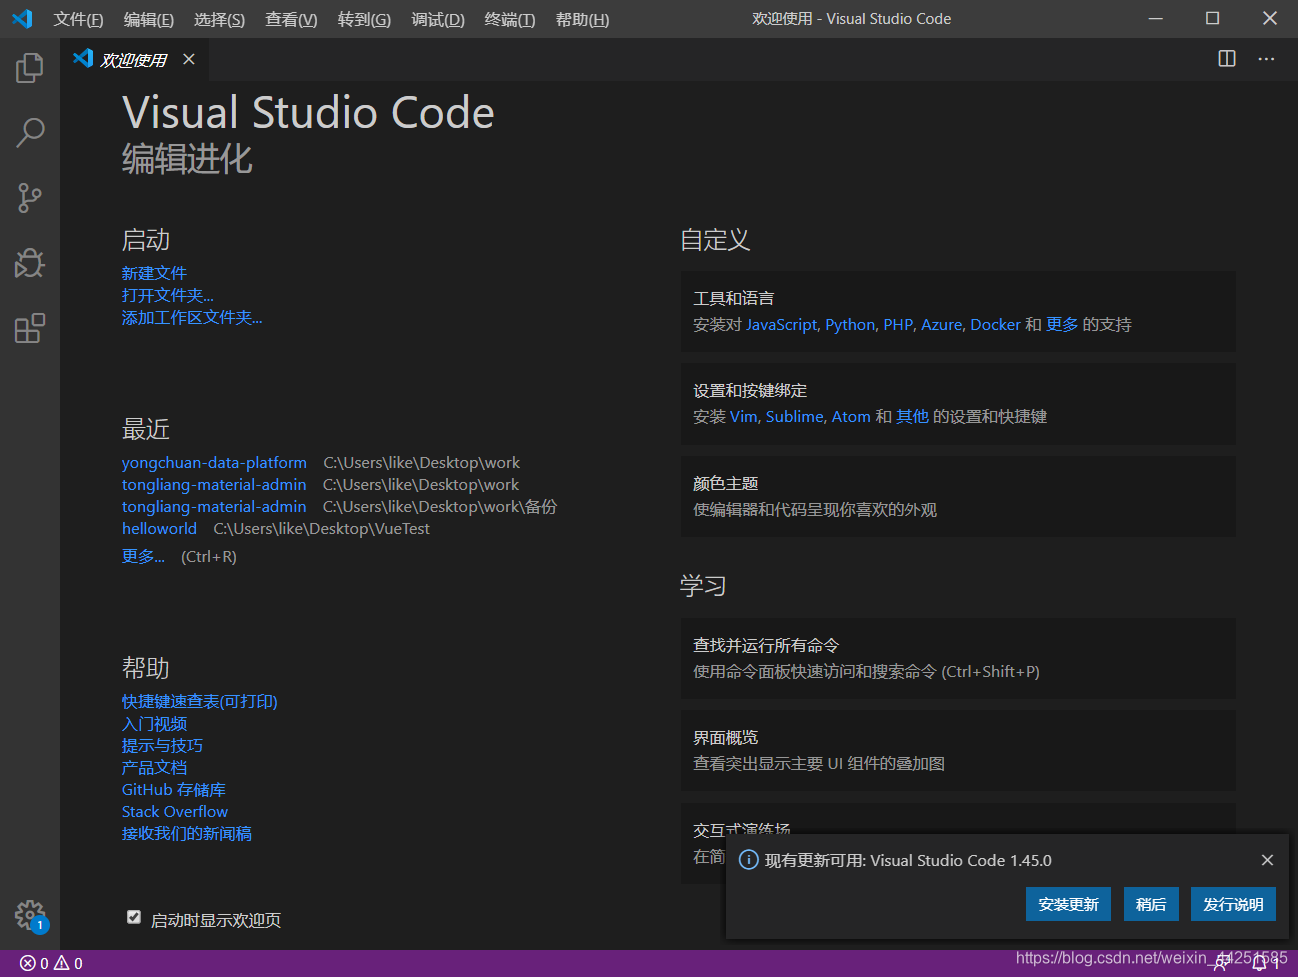This screenshot has height=977, width=1298.
Task: Click the Python language link
Action: pos(850,324)
